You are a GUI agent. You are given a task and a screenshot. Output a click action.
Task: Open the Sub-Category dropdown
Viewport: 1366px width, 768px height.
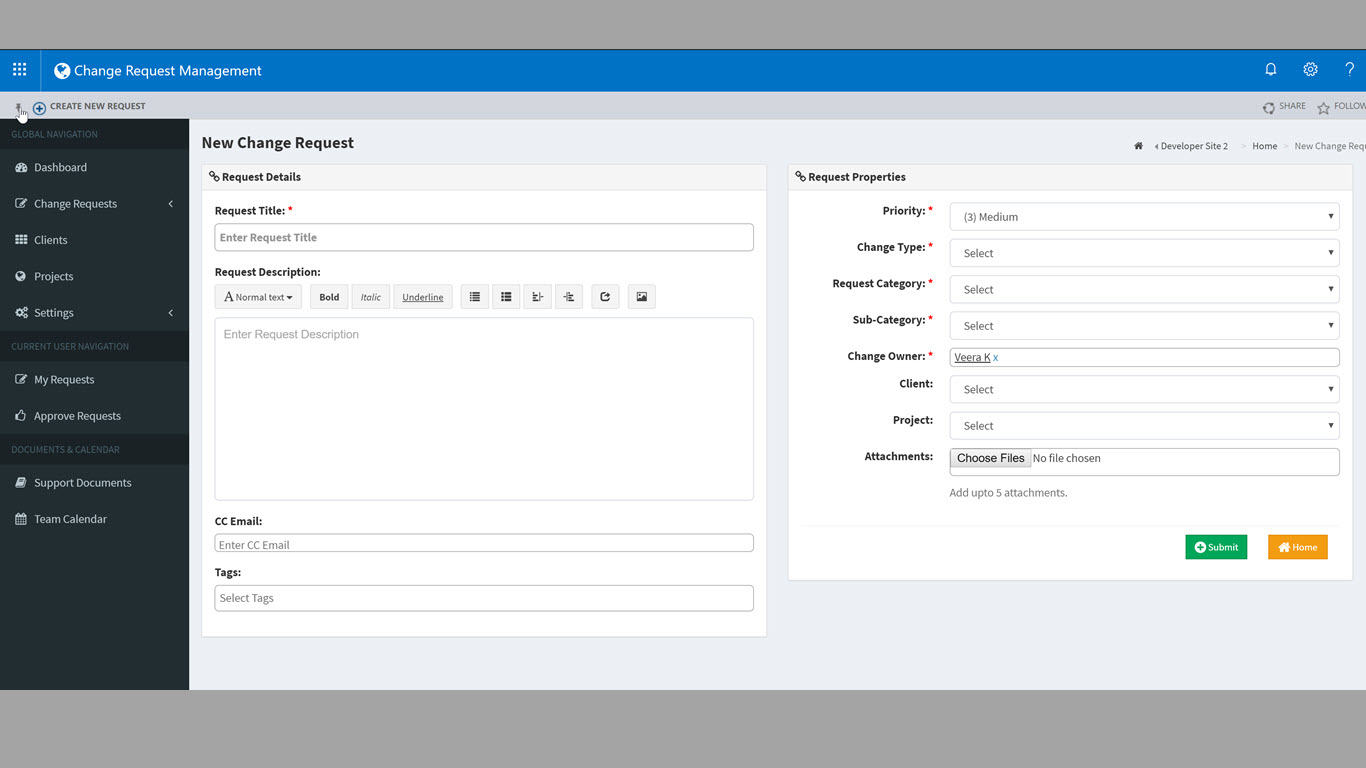pyautogui.click(x=1144, y=326)
